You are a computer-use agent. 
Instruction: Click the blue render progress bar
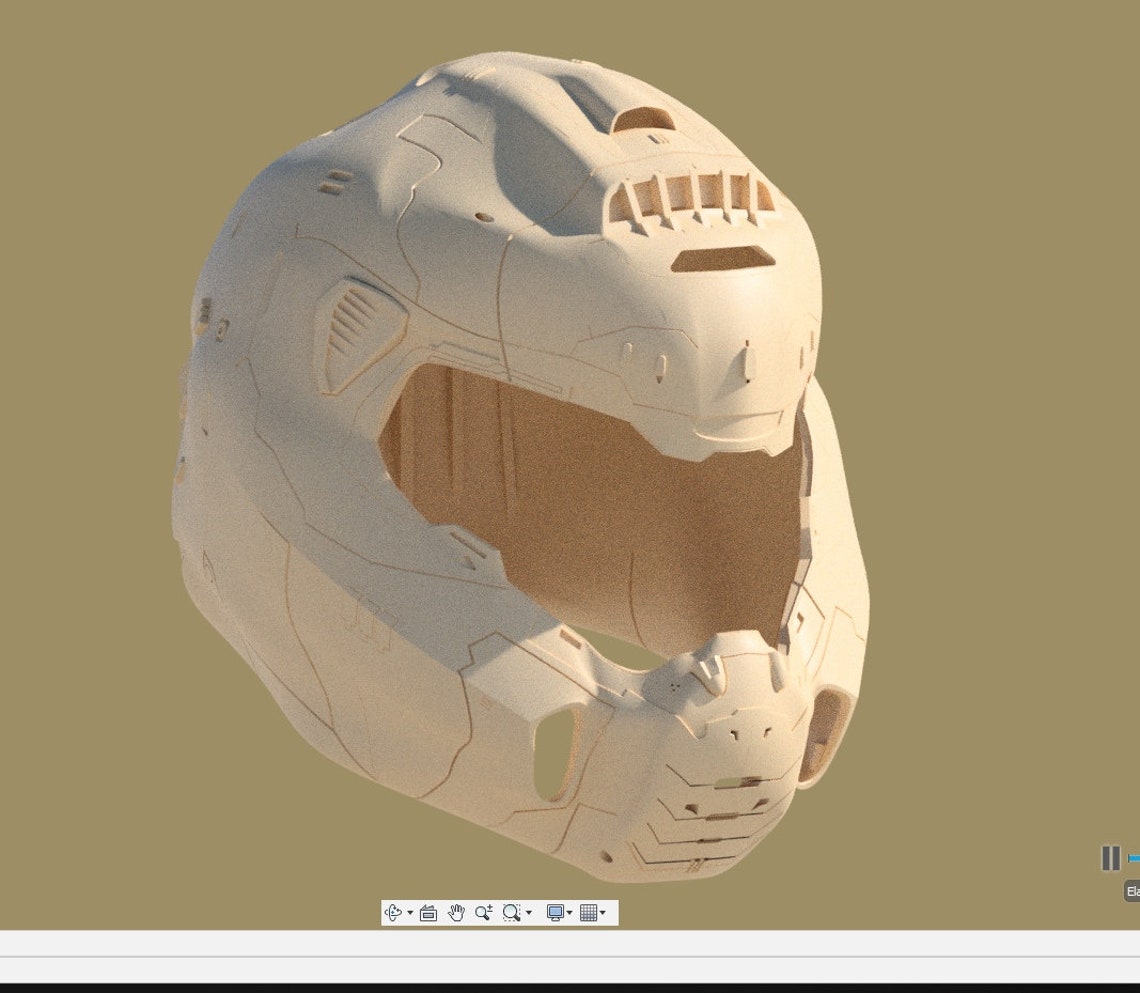pyautogui.click(x=1134, y=859)
